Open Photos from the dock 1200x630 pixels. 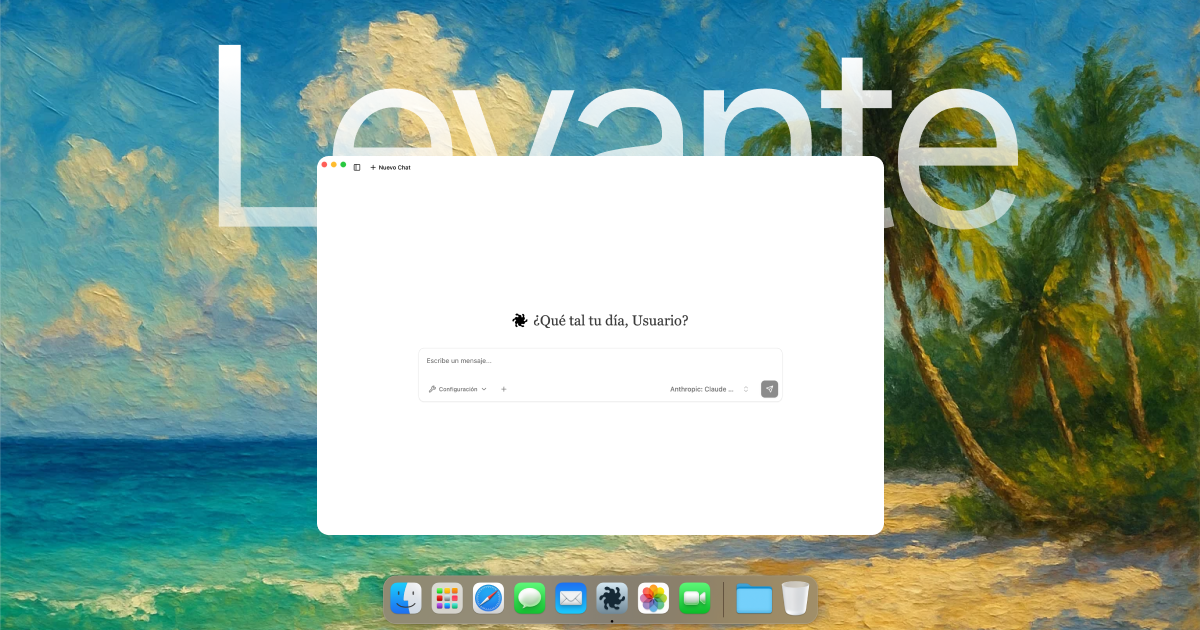click(x=653, y=598)
